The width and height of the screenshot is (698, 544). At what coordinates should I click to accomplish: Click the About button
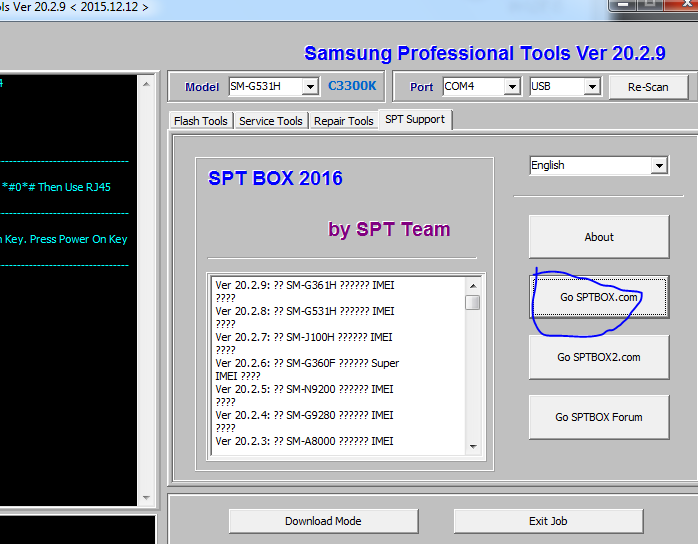[599, 237]
